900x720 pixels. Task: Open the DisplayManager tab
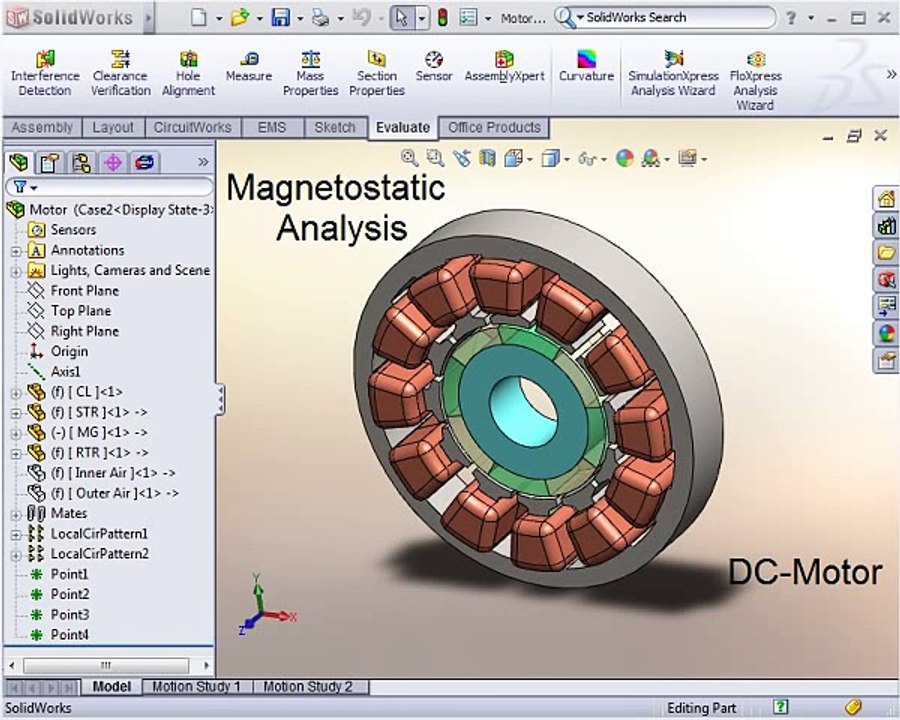point(144,162)
